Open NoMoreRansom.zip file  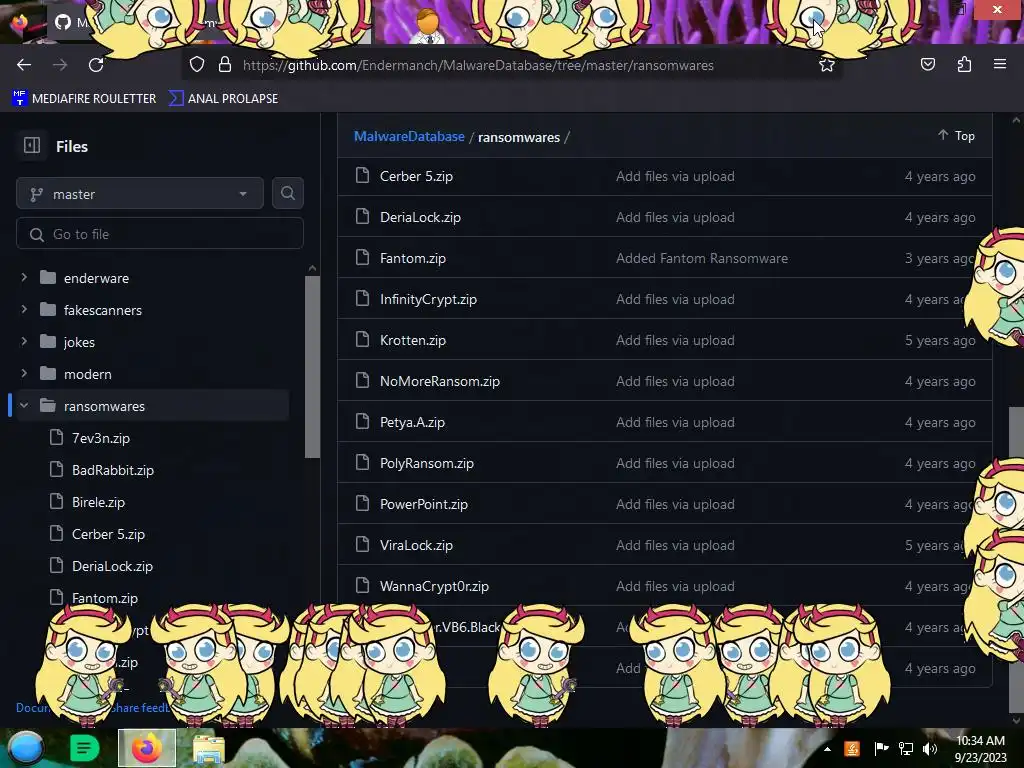point(440,381)
